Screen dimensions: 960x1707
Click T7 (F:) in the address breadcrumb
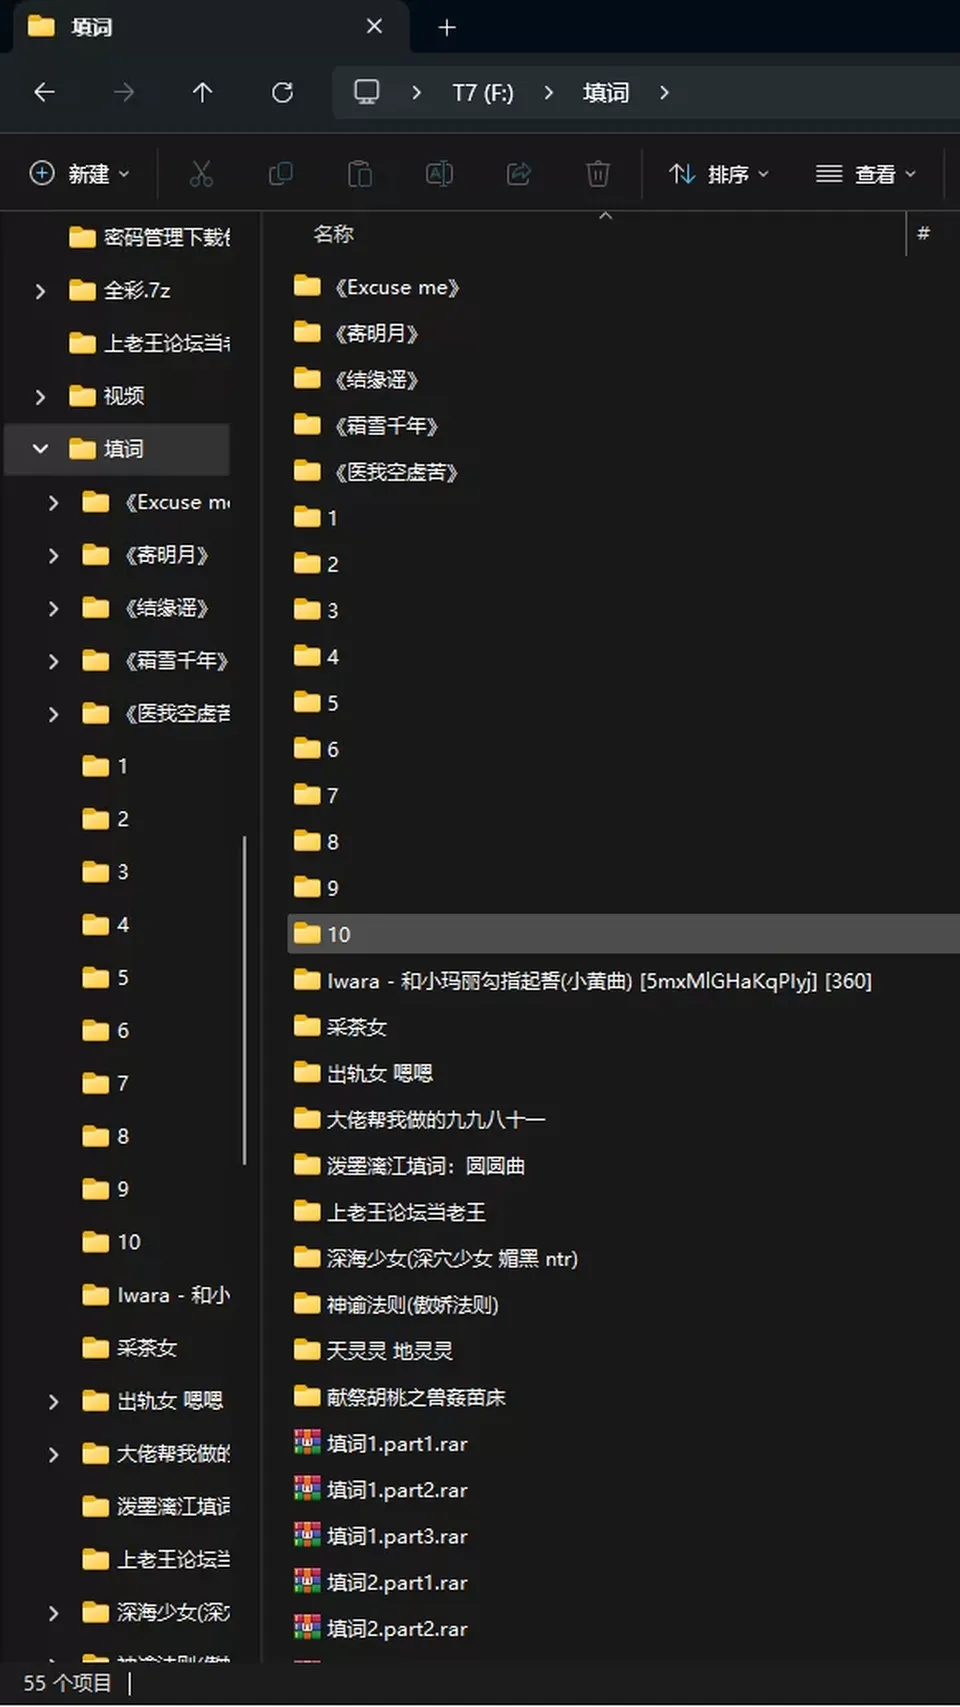click(483, 93)
